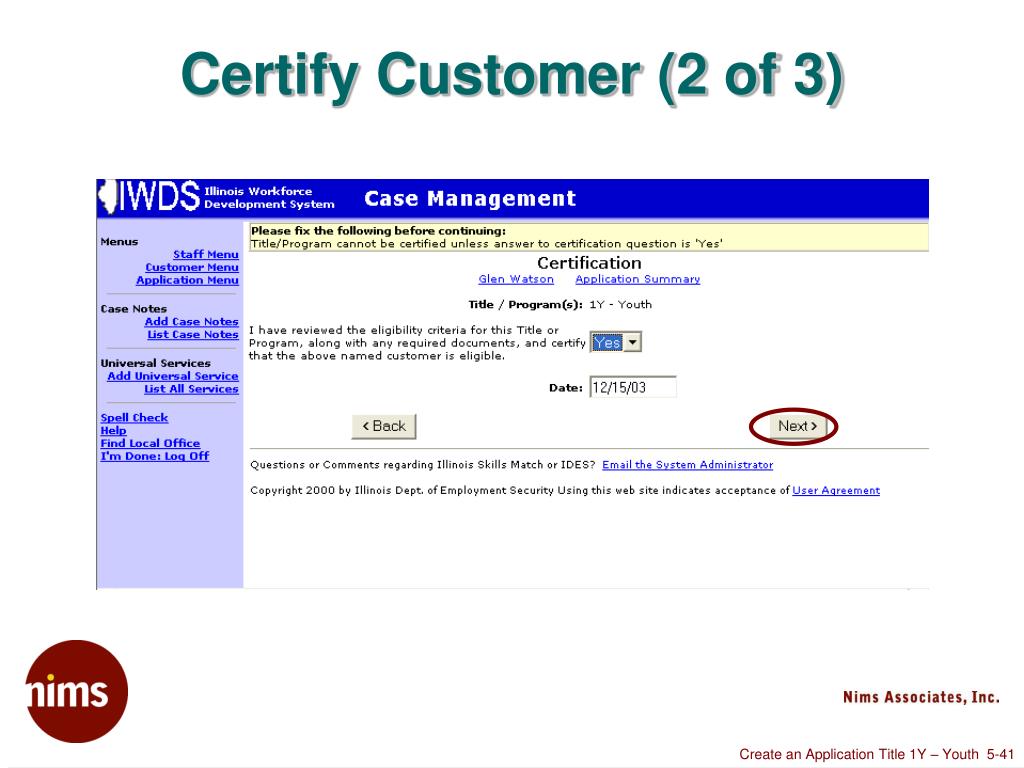
Task: Click the 'Case Management' header text
Action: [470, 199]
